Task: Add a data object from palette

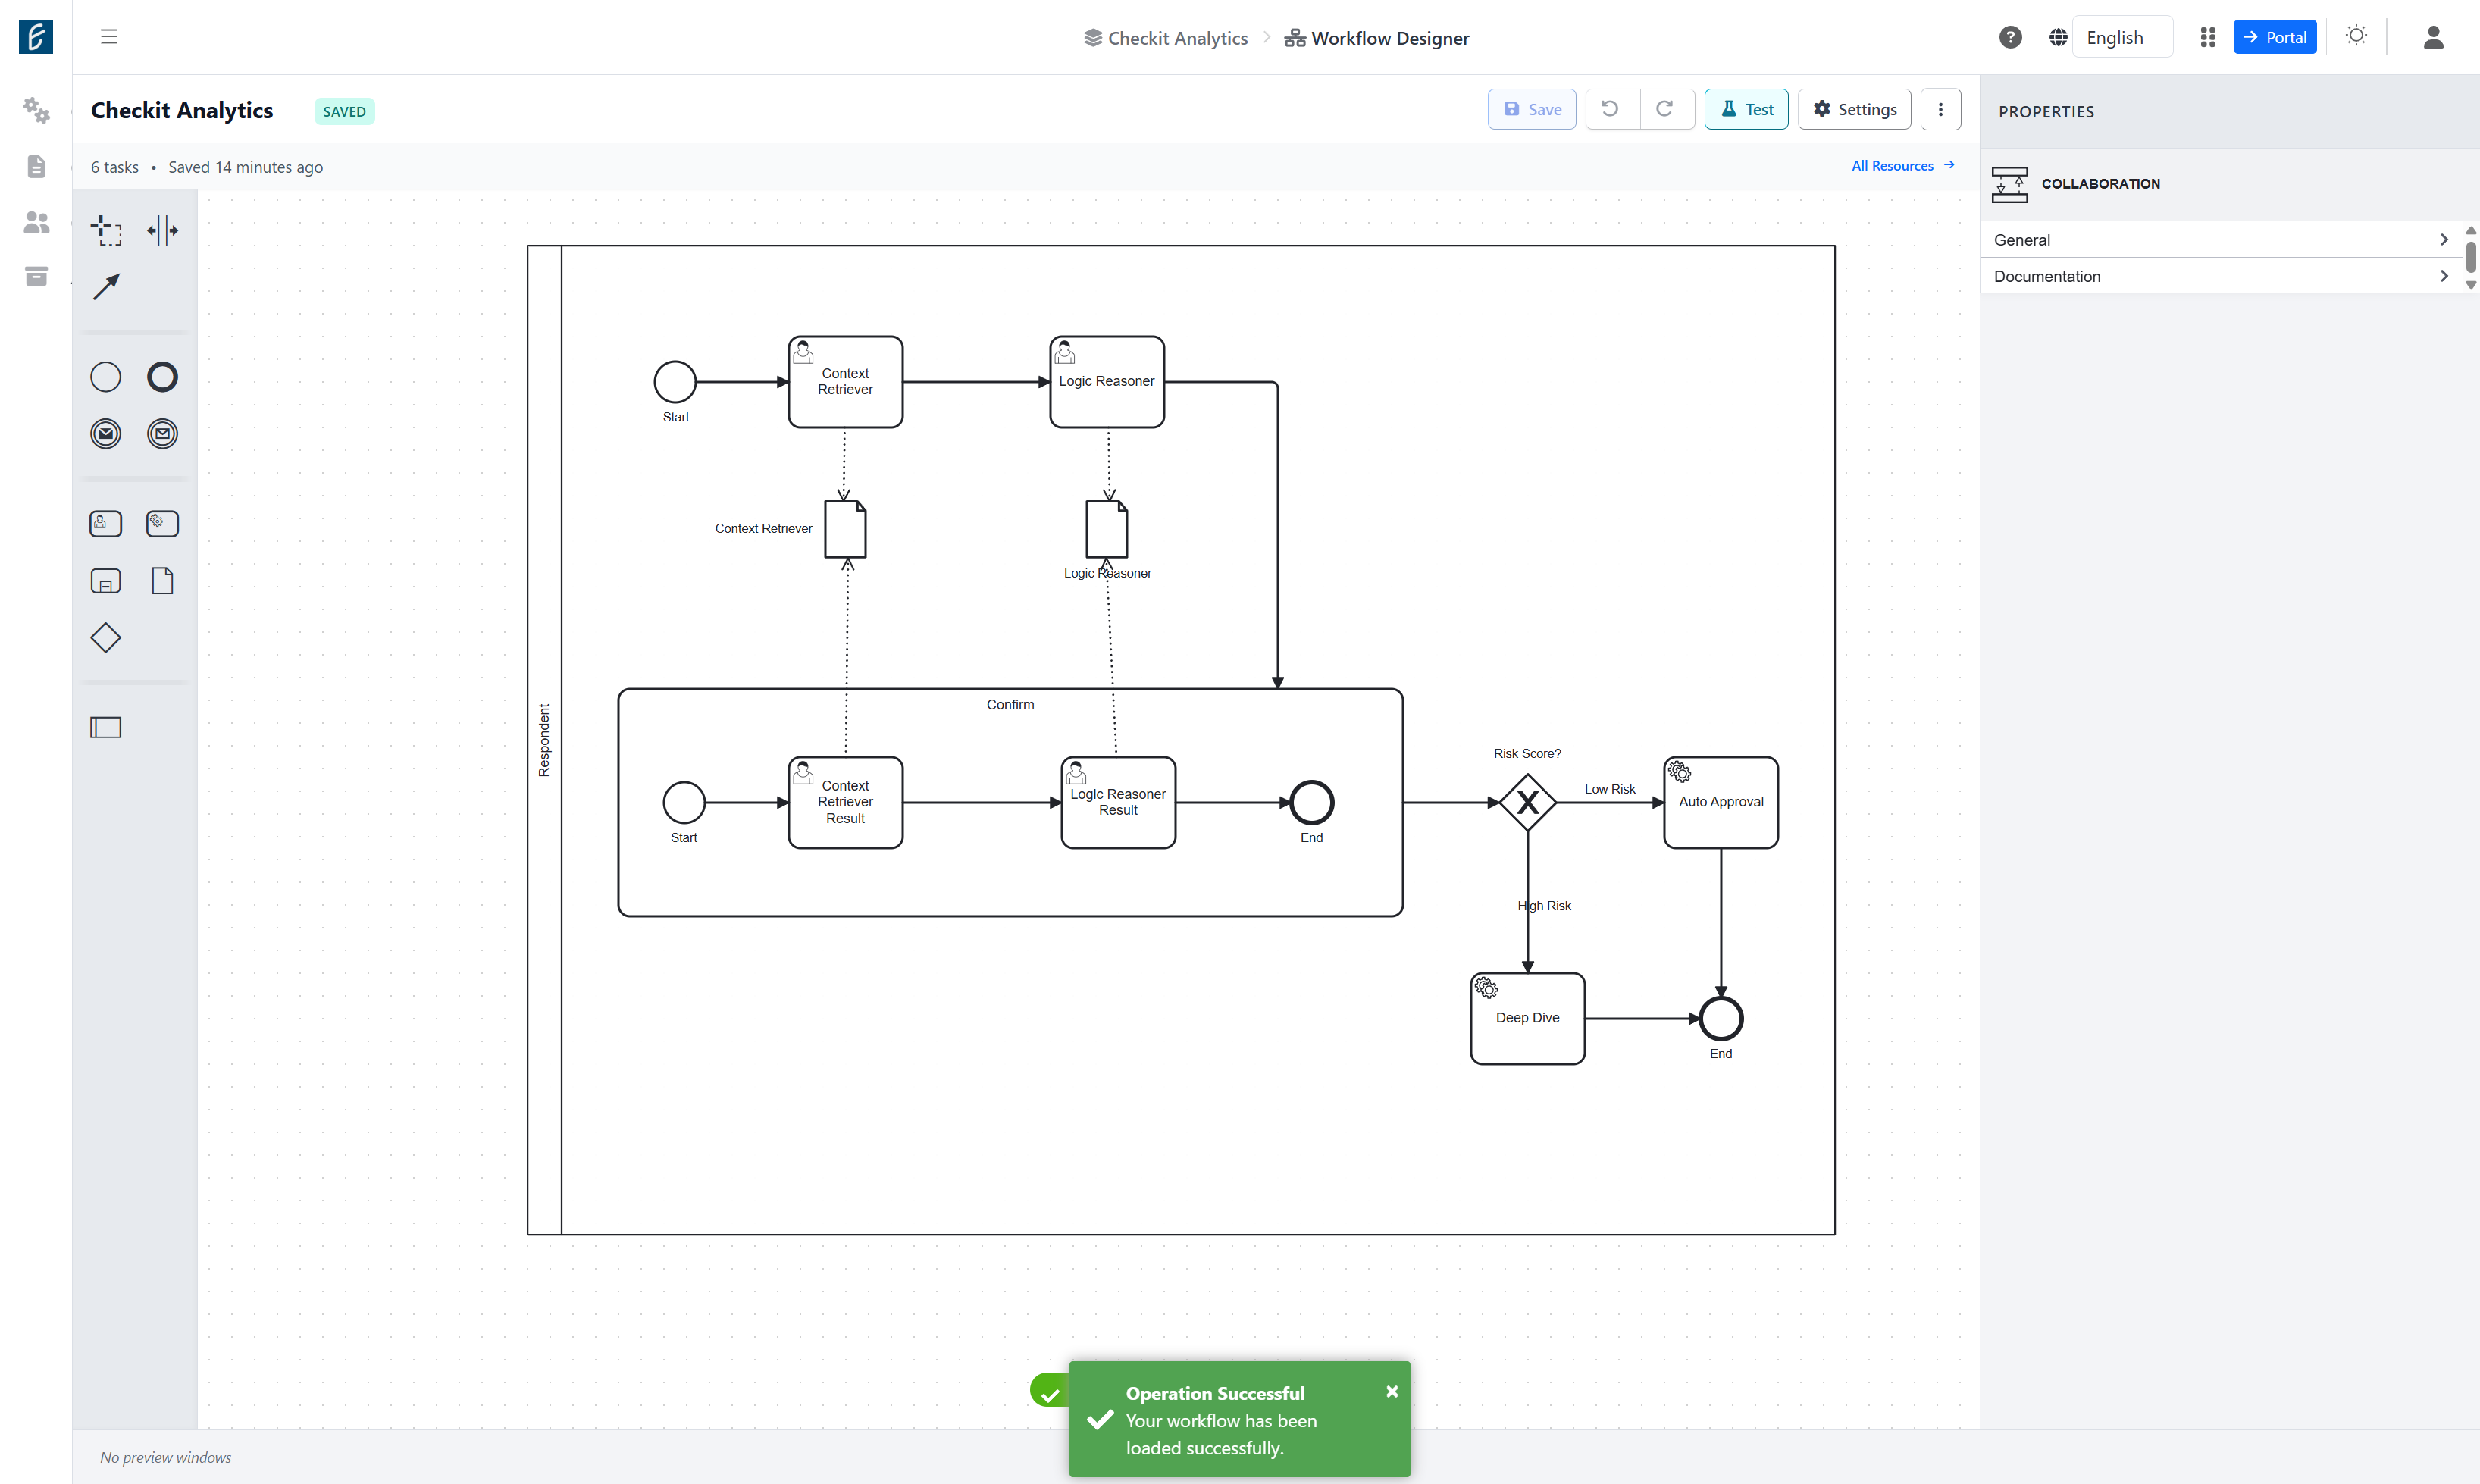Action: (162, 581)
